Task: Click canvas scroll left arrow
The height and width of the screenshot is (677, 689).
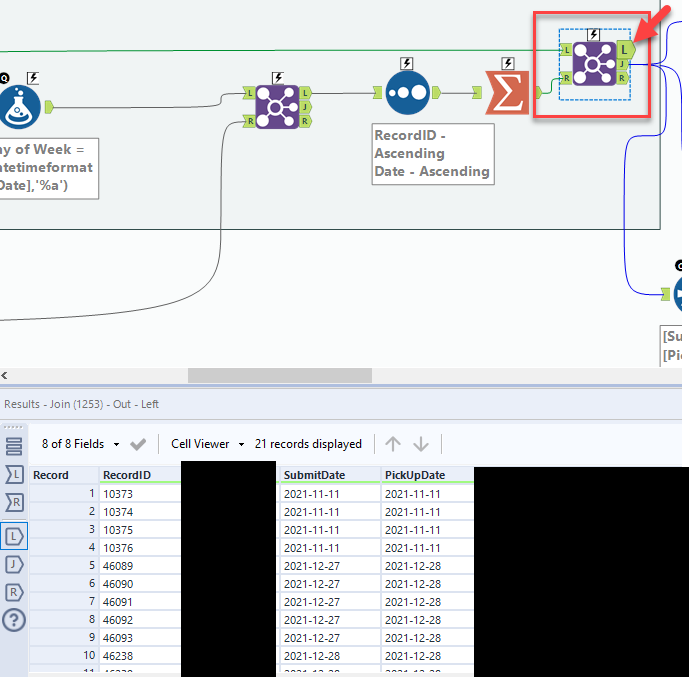Action: 4,376
